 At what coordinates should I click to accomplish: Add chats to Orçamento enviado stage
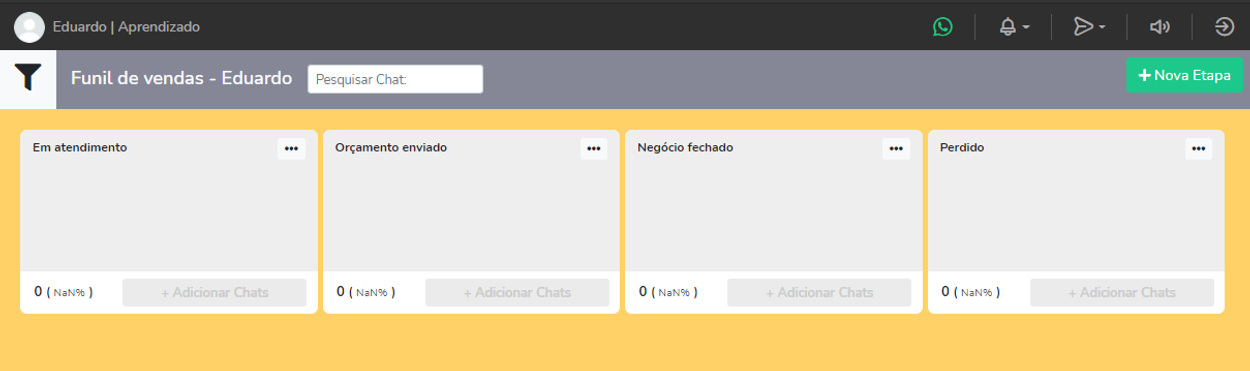point(517,292)
